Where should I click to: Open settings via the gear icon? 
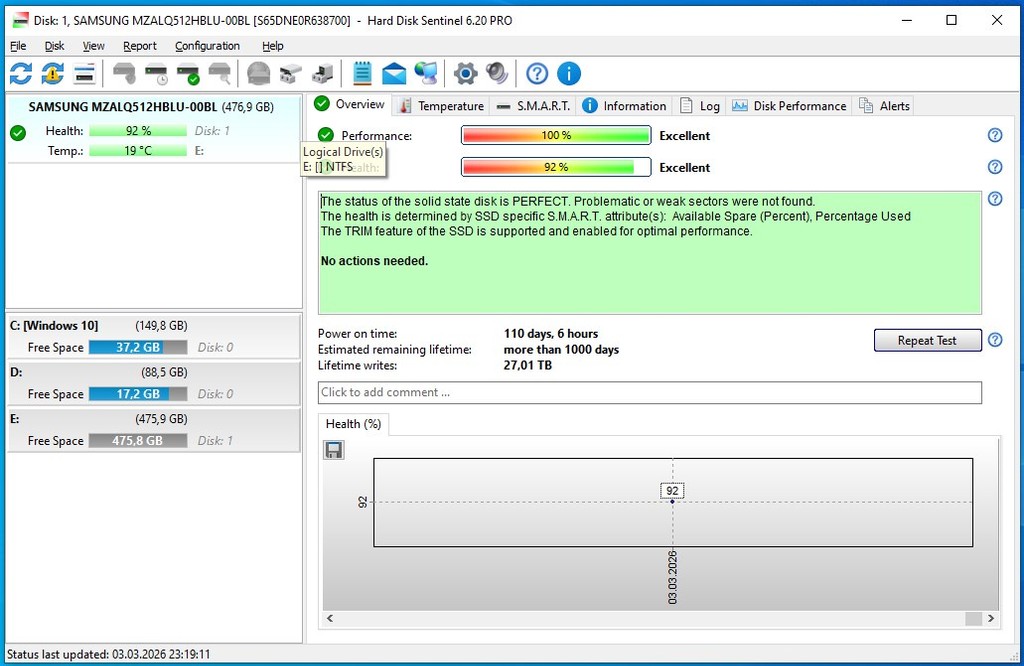pos(465,73)
